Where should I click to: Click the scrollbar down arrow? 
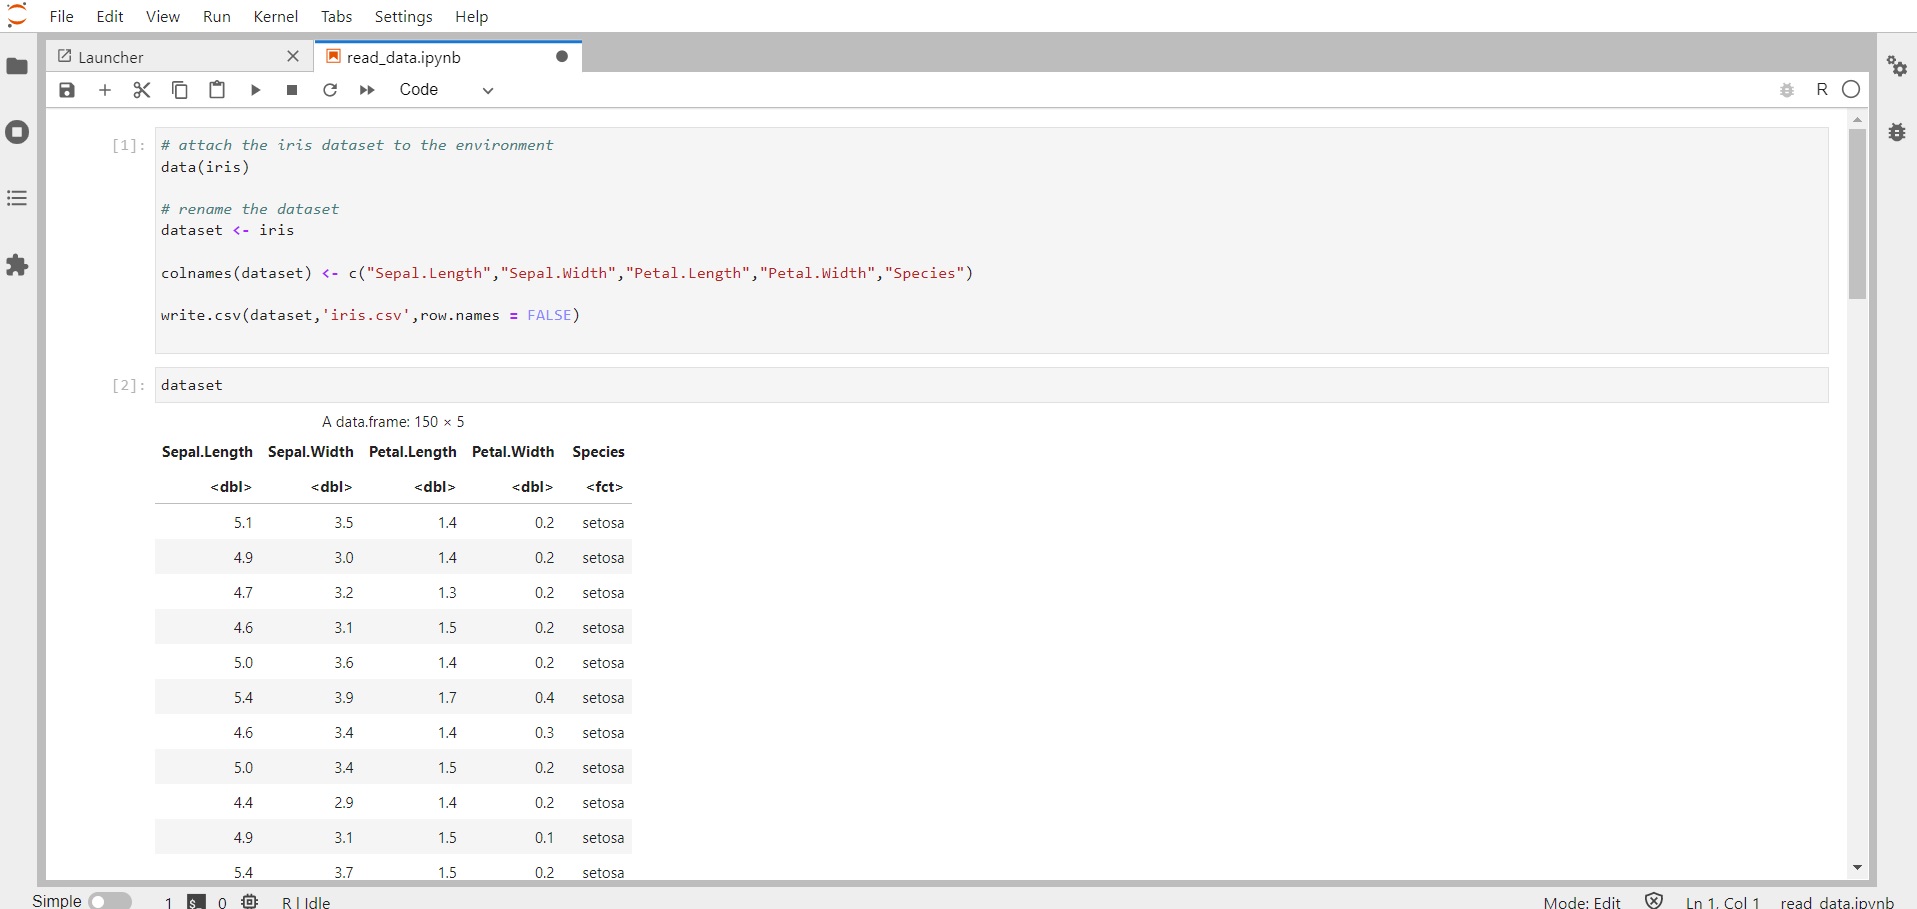coord(1857,868)
